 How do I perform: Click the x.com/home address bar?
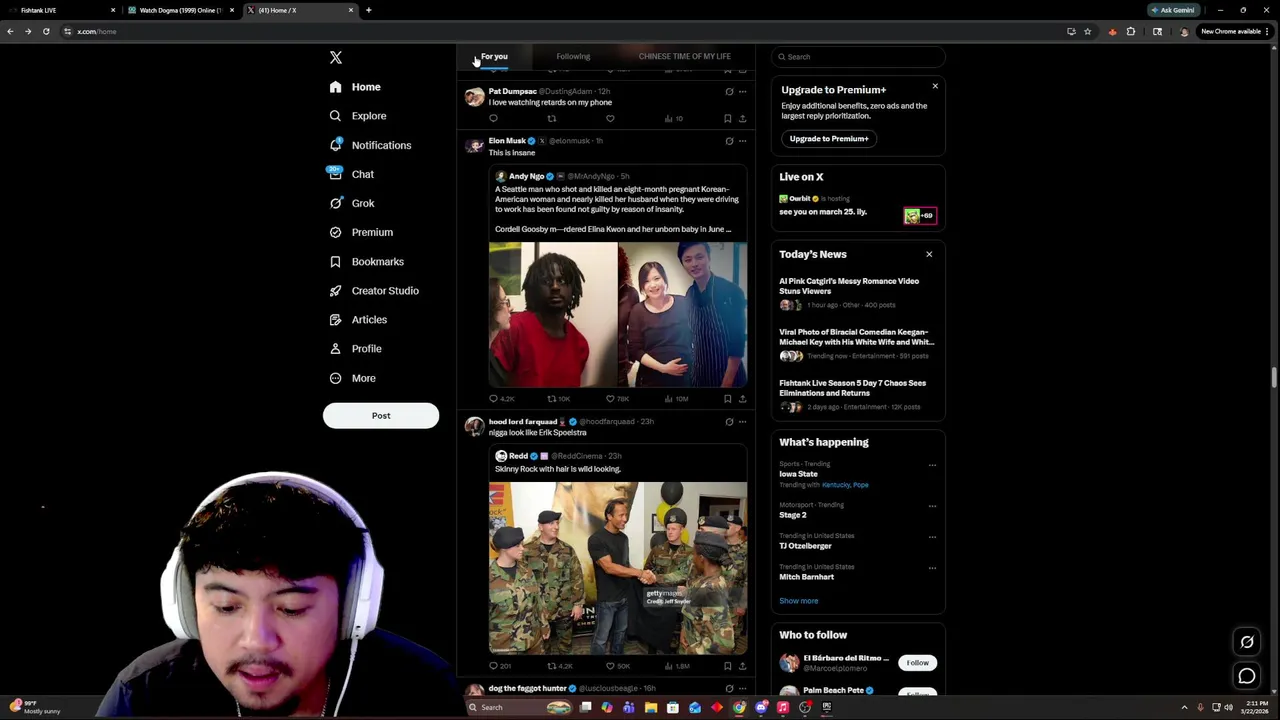[560, 31]
